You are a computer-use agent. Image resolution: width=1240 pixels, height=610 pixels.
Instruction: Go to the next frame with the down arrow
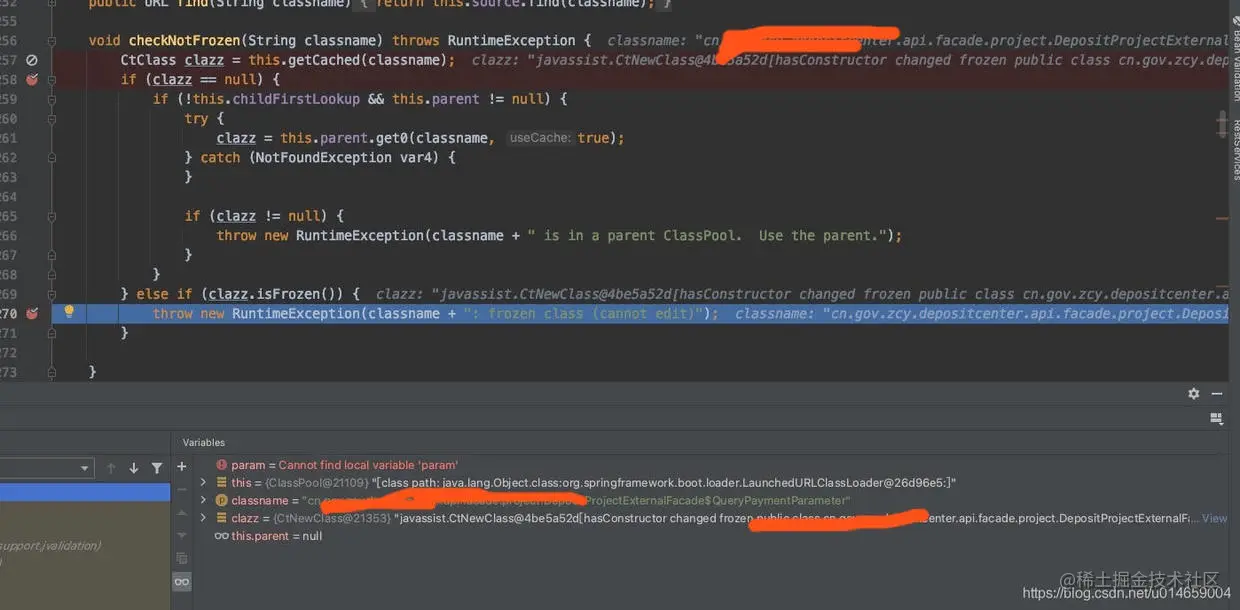point(134,468)
